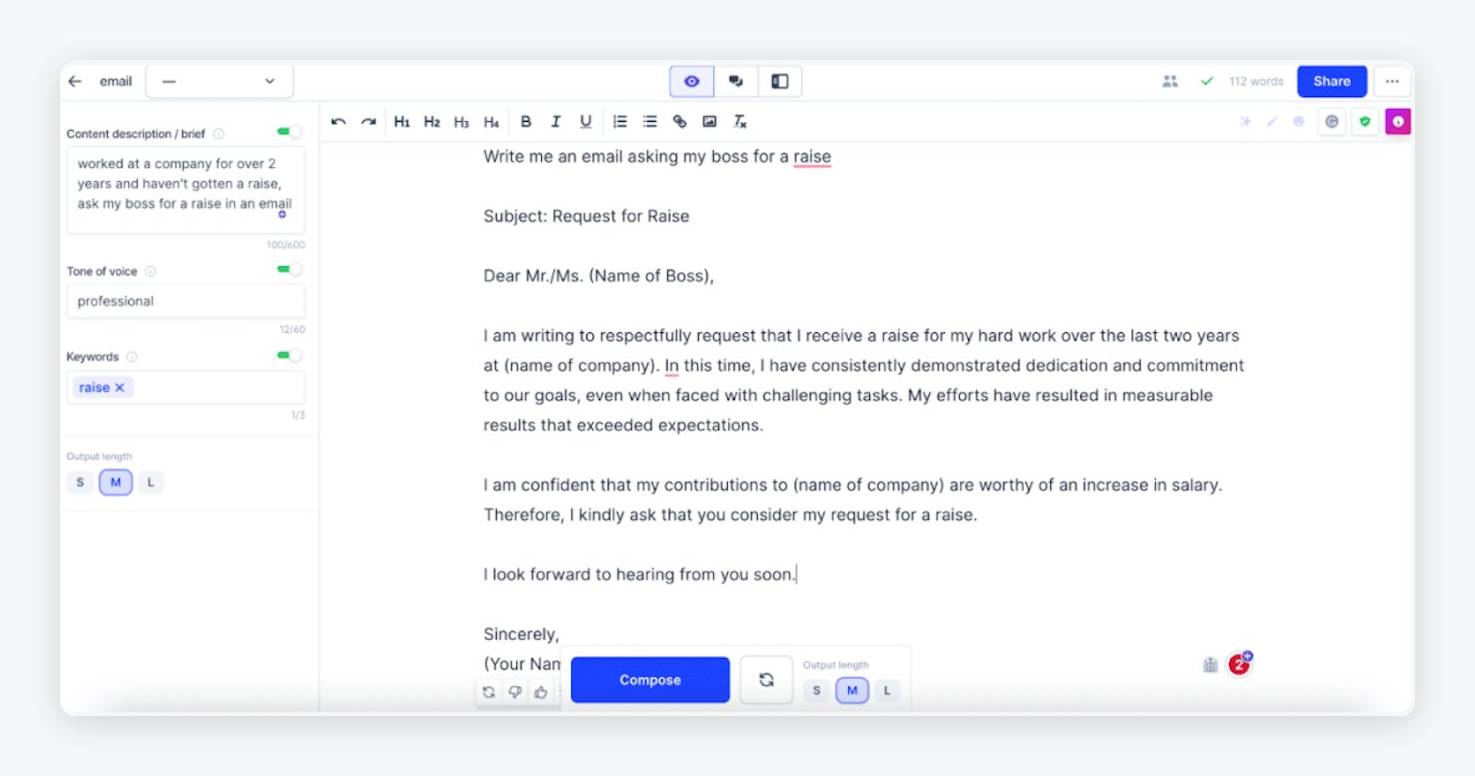Apply Heading 4 formatting
The image size is (1475, 776).
pyautogui.click(x=491, y=122)
